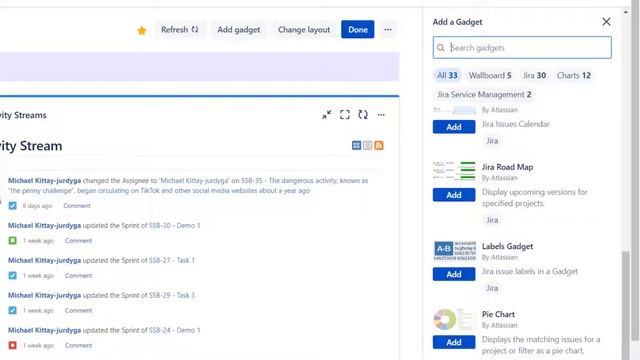Click the task icon beside 6 days ago
The width and height of the screenshot is (640, 360).
13,206
